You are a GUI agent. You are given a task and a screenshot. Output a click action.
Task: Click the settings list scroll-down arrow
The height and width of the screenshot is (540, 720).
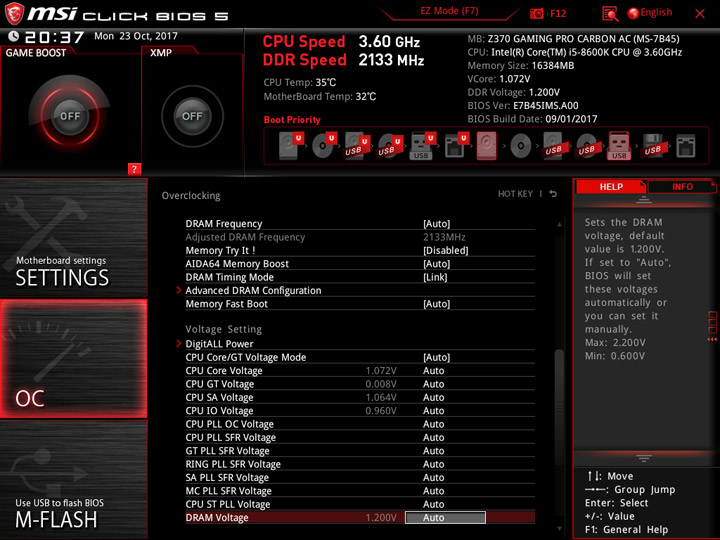(x=559, y=529)
